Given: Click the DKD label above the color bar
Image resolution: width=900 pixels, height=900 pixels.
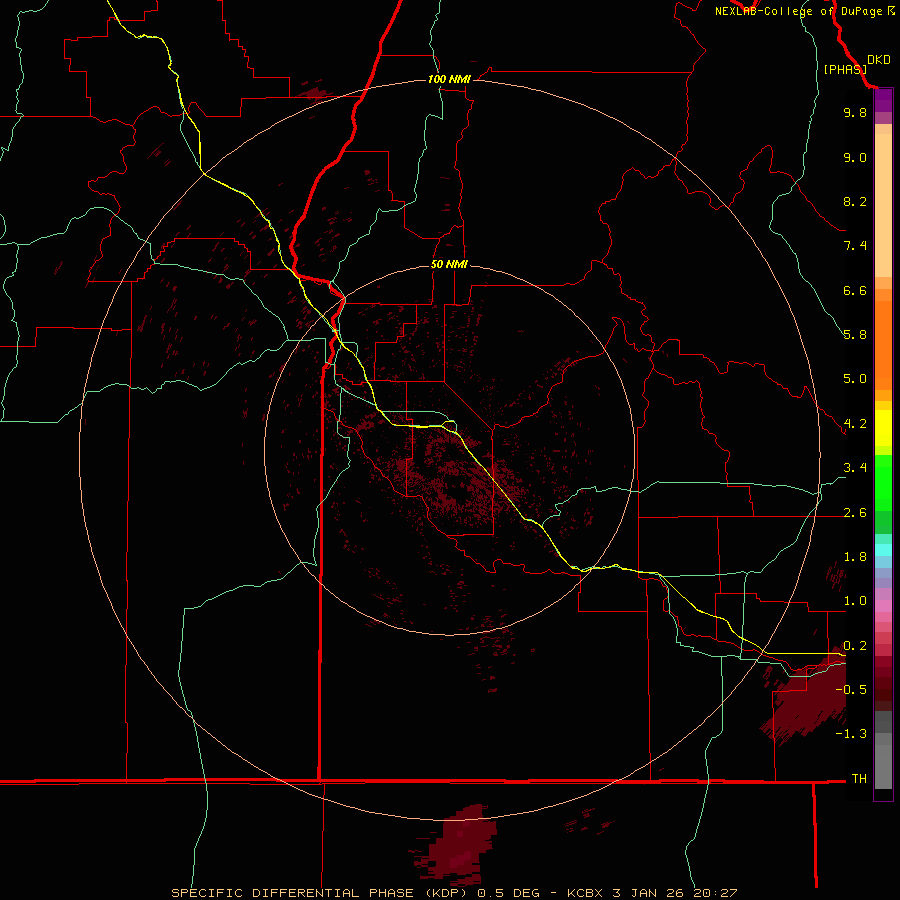Looking at the screenshot, I should click(x=879, y=60).
